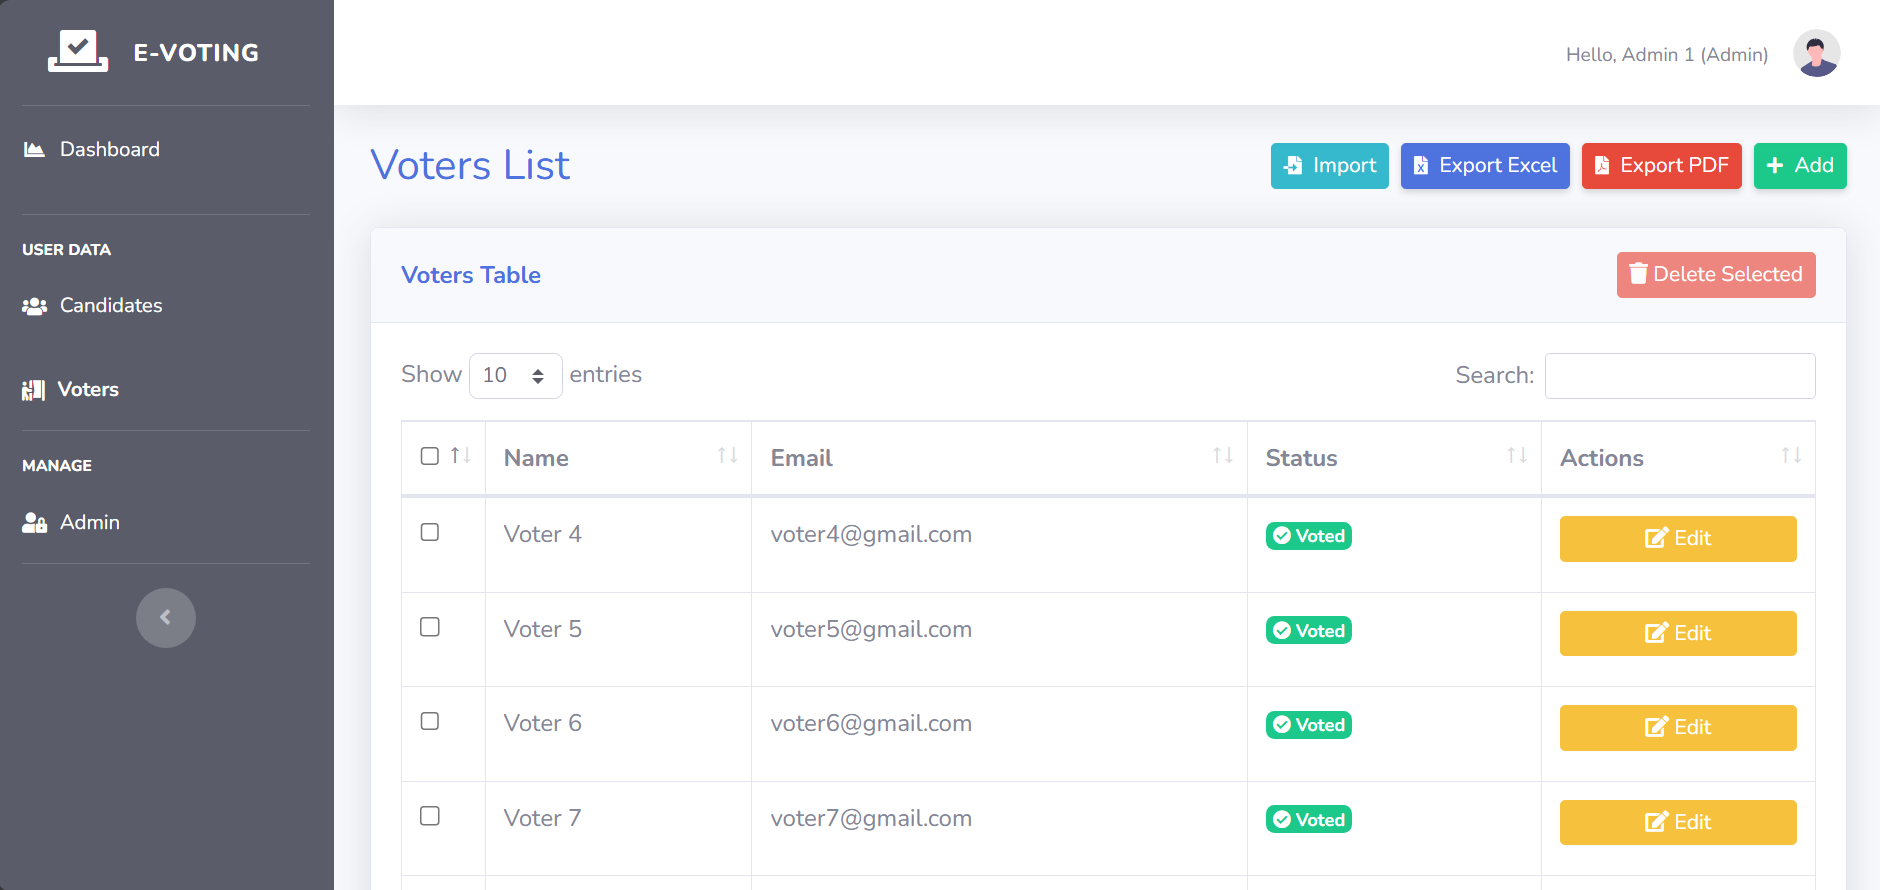Open the Show entries count dropdown
The width and height of the screenshot is (1880, 890).
pos(515,376)
